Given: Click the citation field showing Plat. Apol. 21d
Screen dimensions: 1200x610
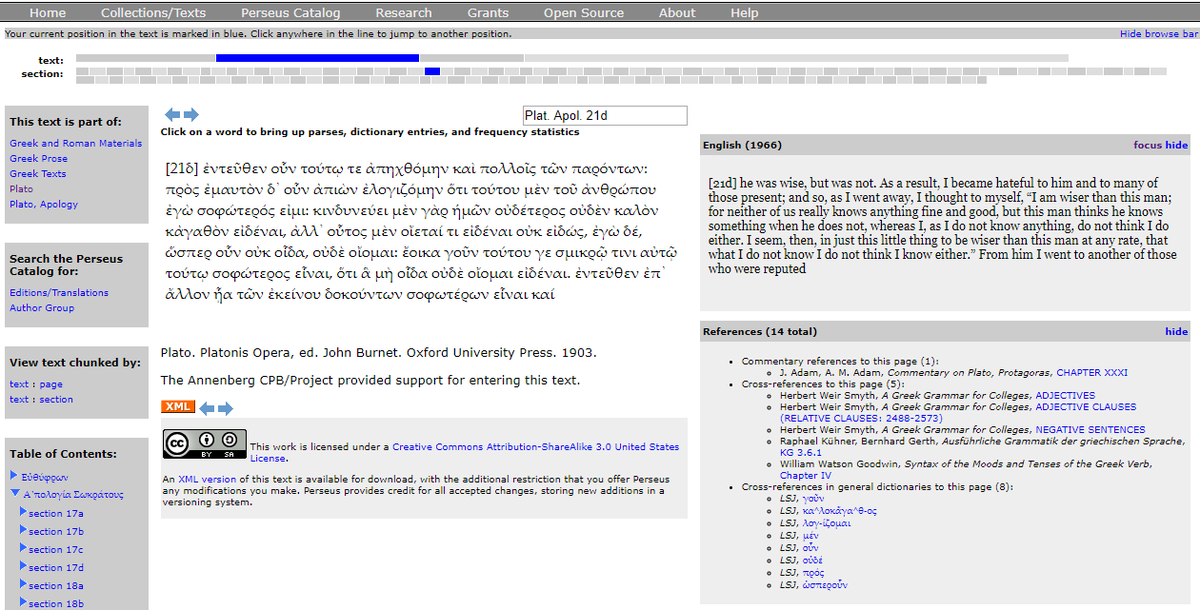Looking at the screenshot, I should click(x=605, y=116).
